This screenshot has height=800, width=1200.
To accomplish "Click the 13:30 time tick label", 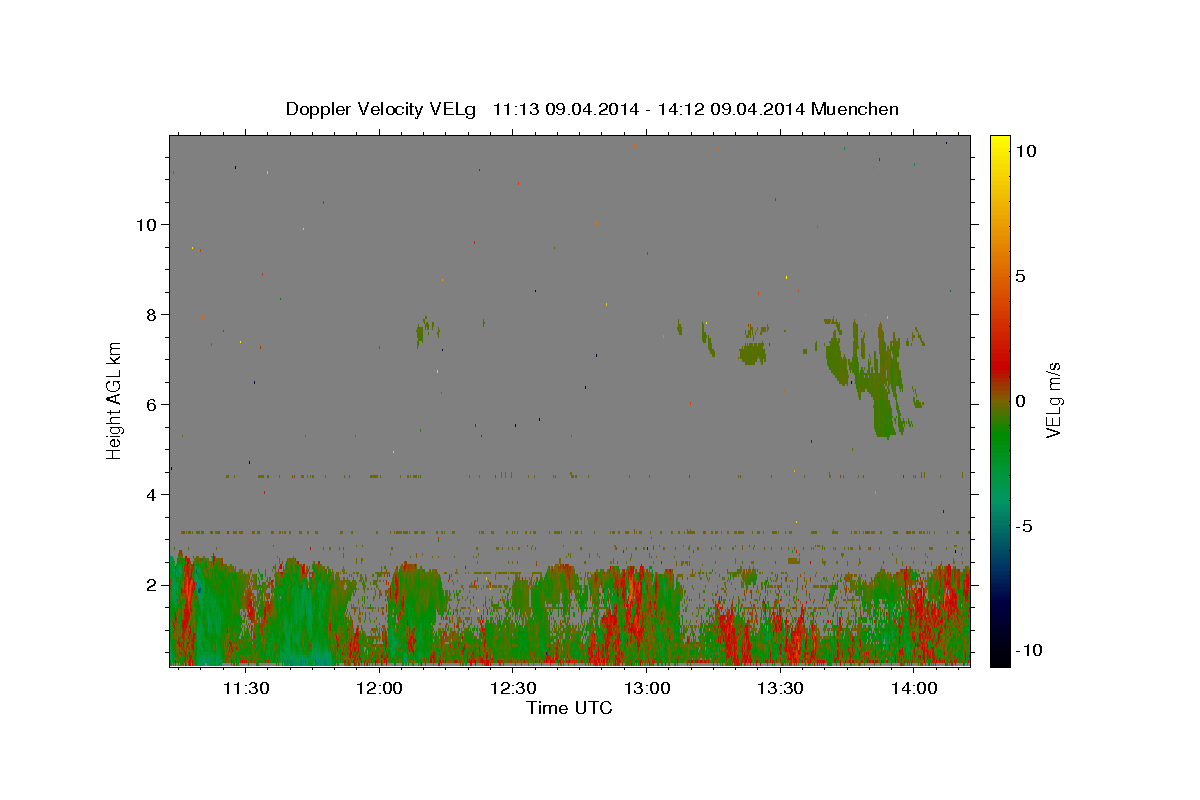I will 780,688.
